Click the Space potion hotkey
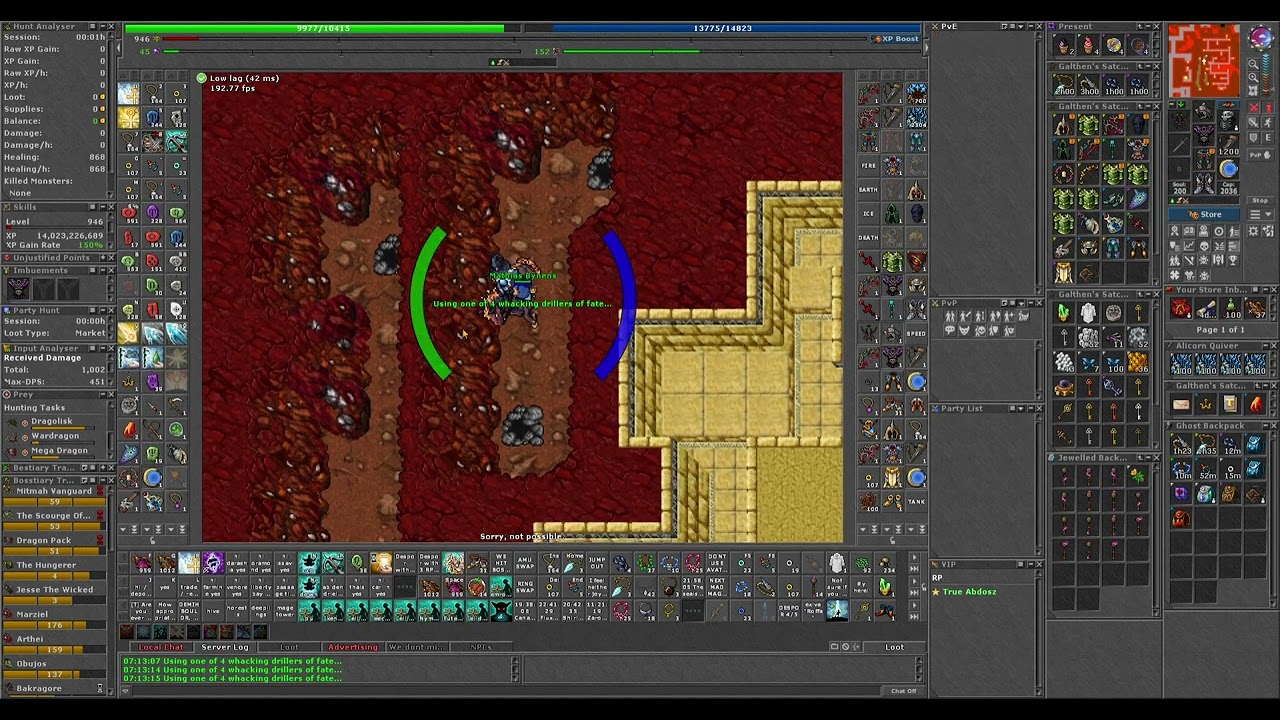 coord(453,588)
